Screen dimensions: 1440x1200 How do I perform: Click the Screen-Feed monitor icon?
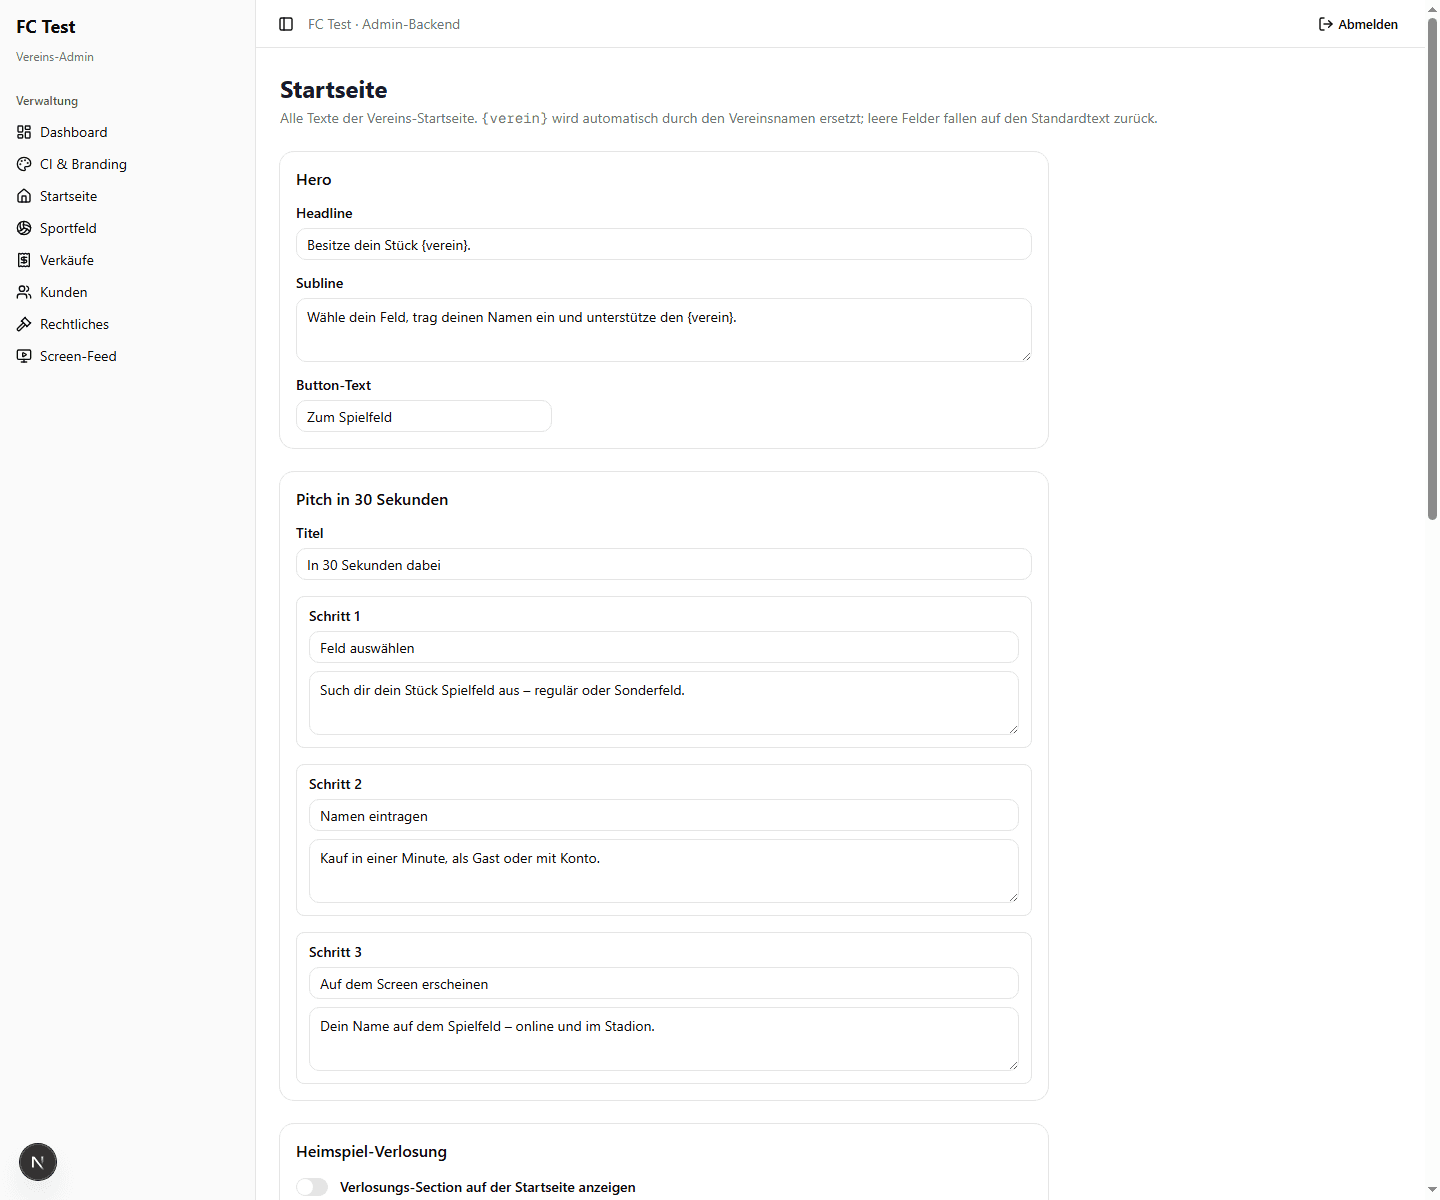click(24, 356)
